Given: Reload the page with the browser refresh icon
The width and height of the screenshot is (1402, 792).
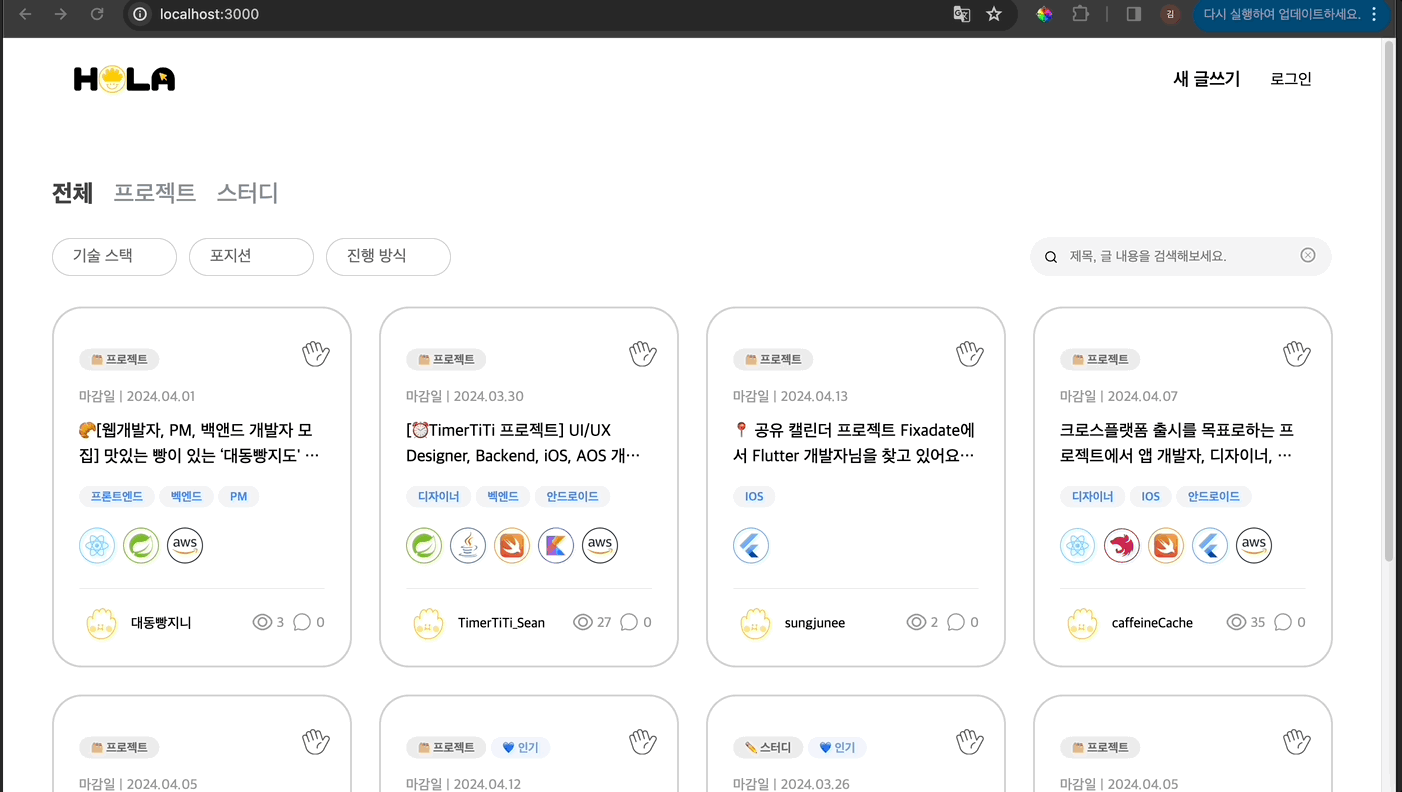Looking at the screenshot, I should click(97, 14).
